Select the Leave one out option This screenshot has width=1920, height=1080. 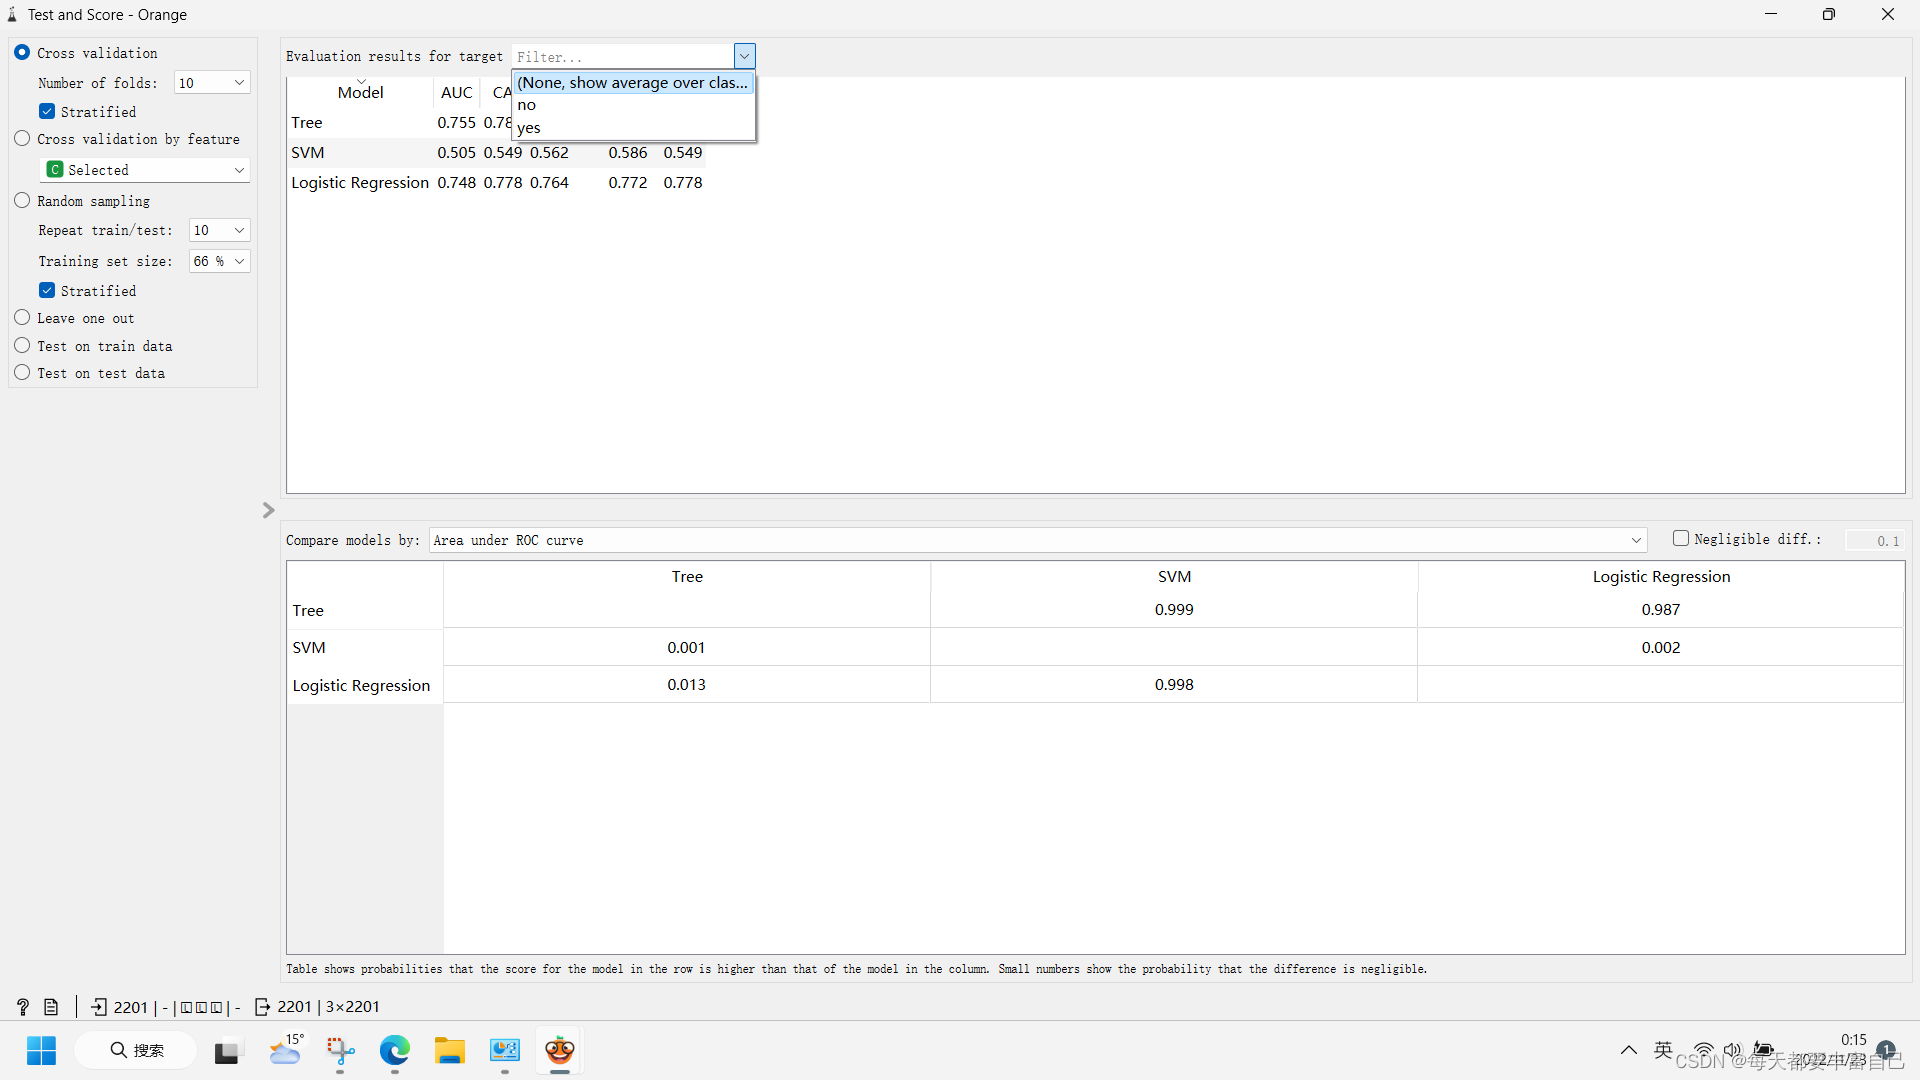click(23, 318)
